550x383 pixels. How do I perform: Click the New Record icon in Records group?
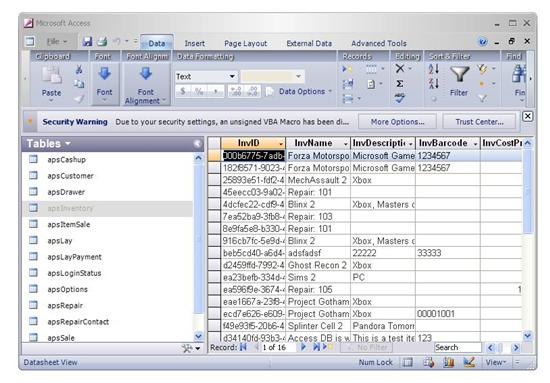click(x=347, y=69)
